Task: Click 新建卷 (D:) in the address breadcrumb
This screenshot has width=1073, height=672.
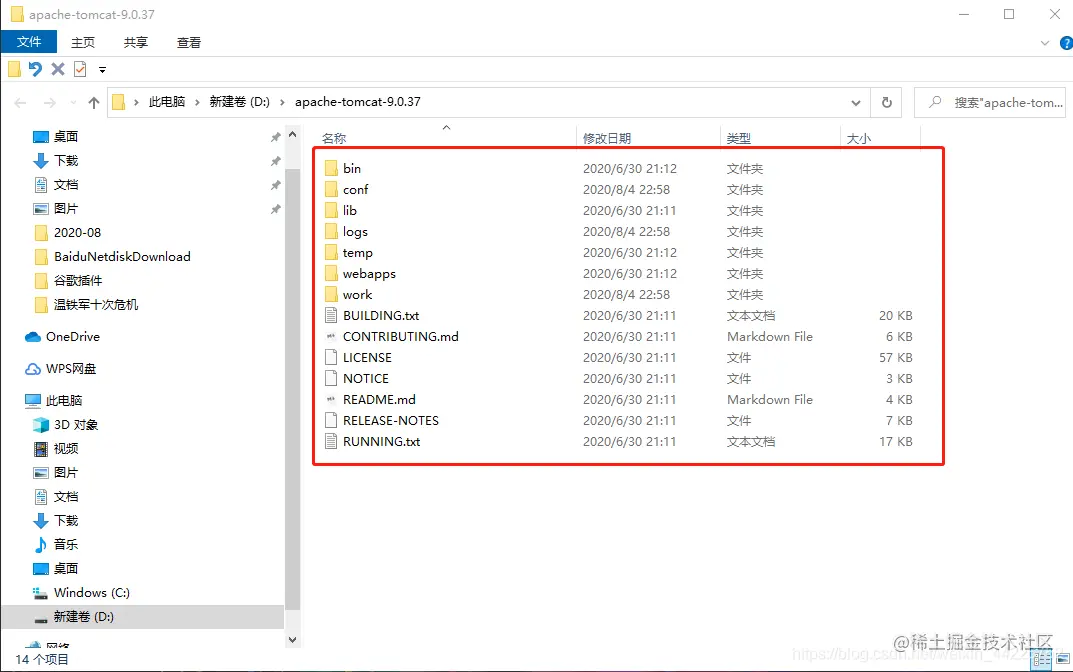Action: pyautogui.click(x=240, y=102)
